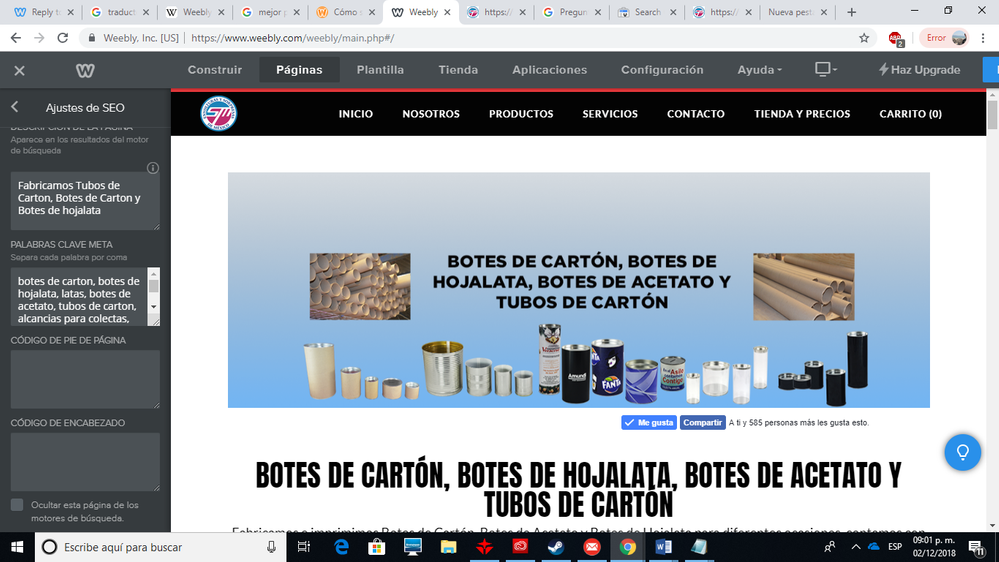Launch Microsoft Edge from taskbar

341,547
